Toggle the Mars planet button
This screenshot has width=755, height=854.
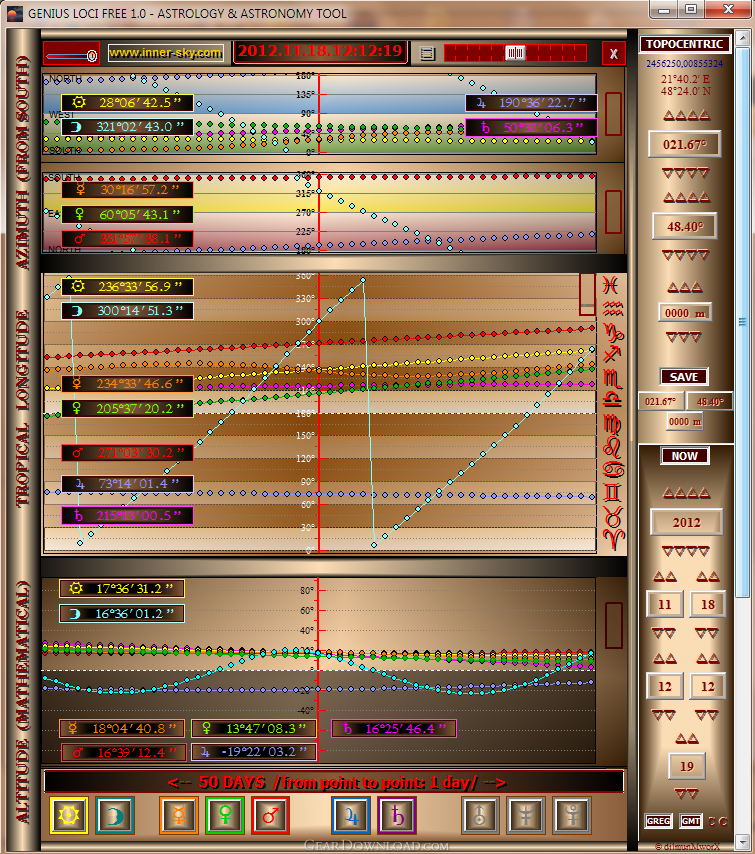271,815
